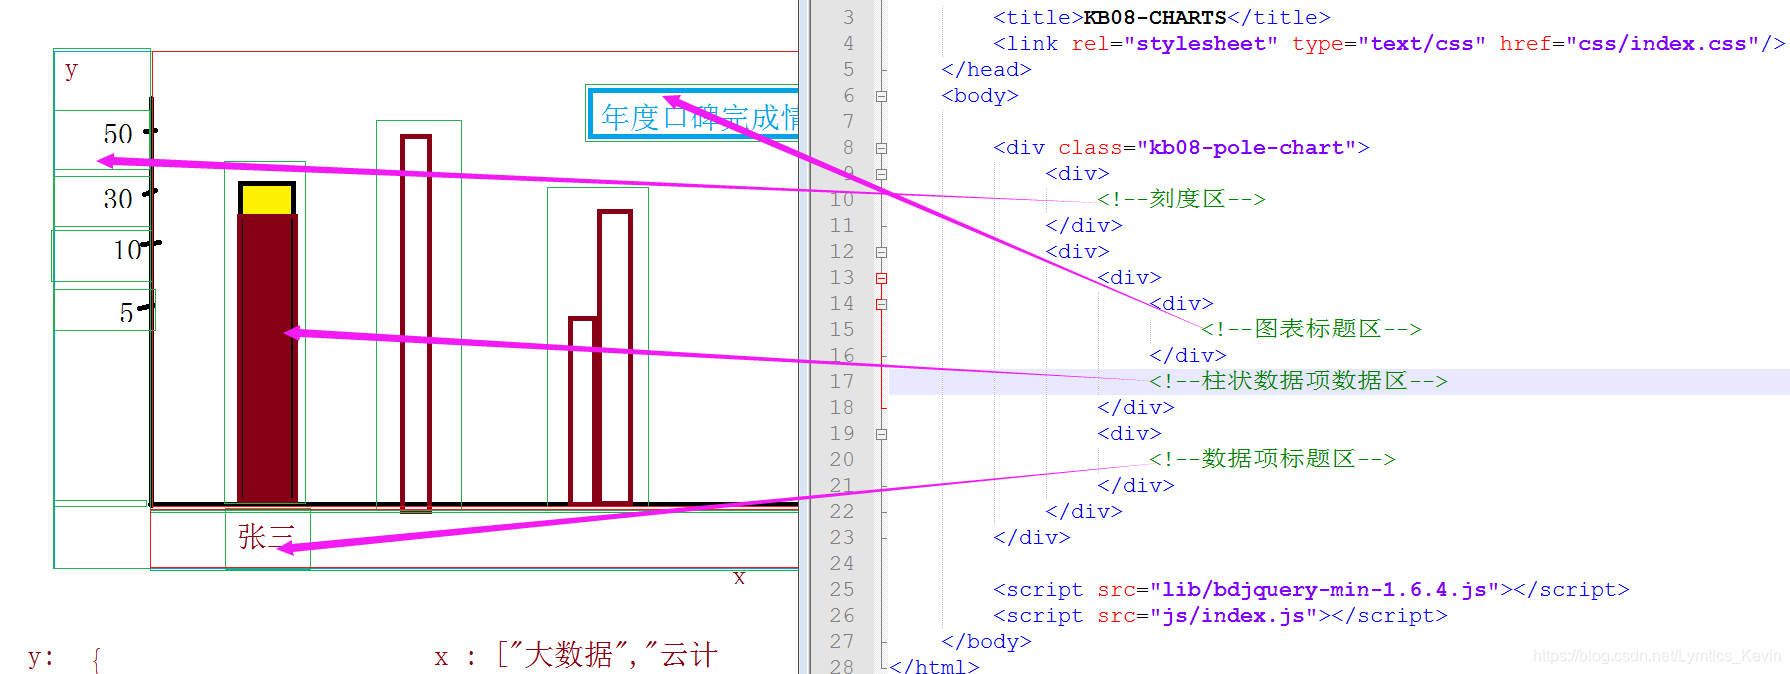The width and height of the screenshot is (1790, 674).
Task: Click the x axis label below the chart
Action: [x=739, y=577]
